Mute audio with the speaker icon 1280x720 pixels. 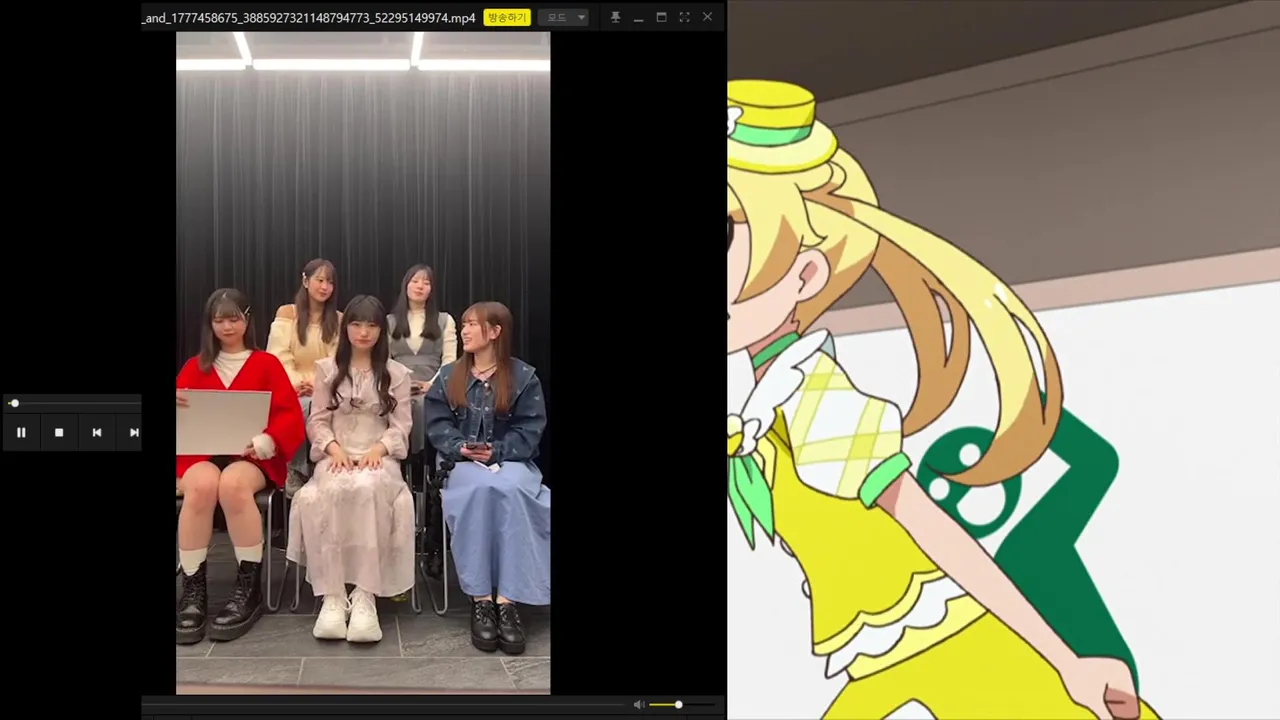click(x=639, y=705)
